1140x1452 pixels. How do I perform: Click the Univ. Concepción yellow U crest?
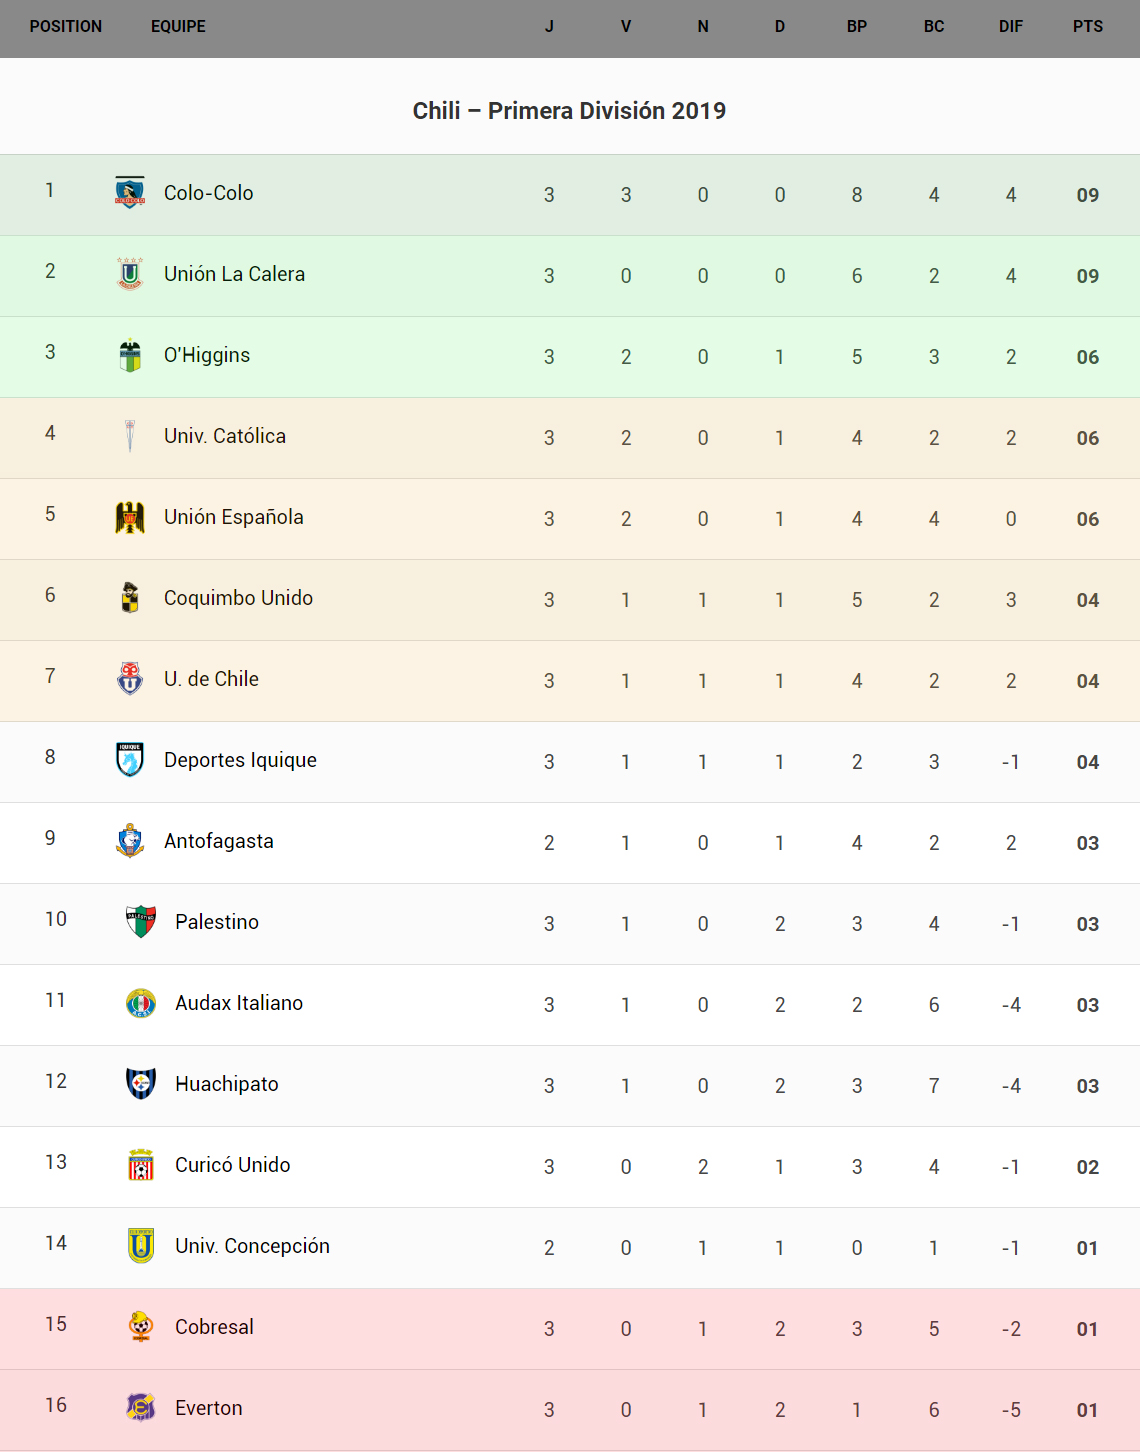pos(141,1246)
